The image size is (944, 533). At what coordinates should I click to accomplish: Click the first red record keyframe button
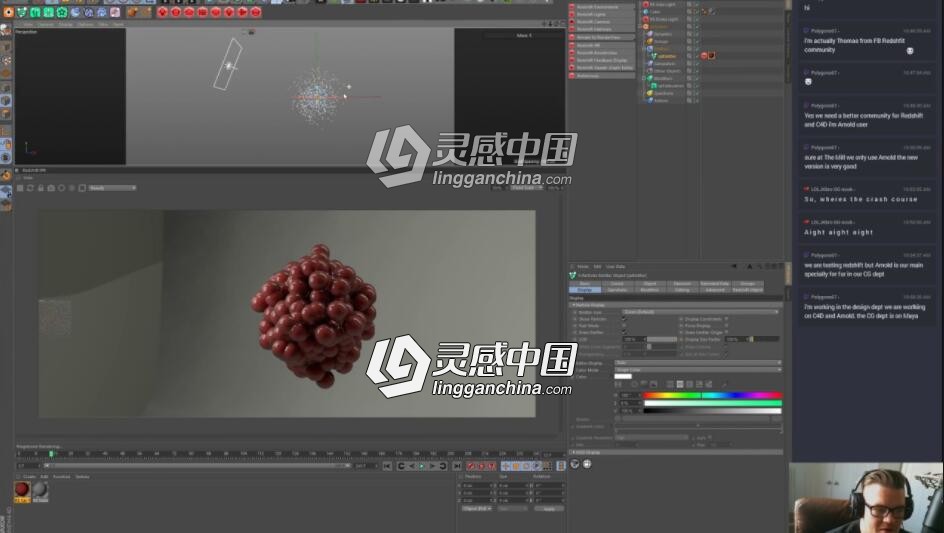(471, 466)
